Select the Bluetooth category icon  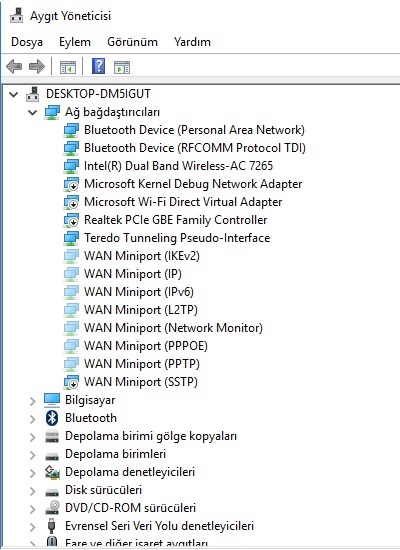[x=52, y=418]
